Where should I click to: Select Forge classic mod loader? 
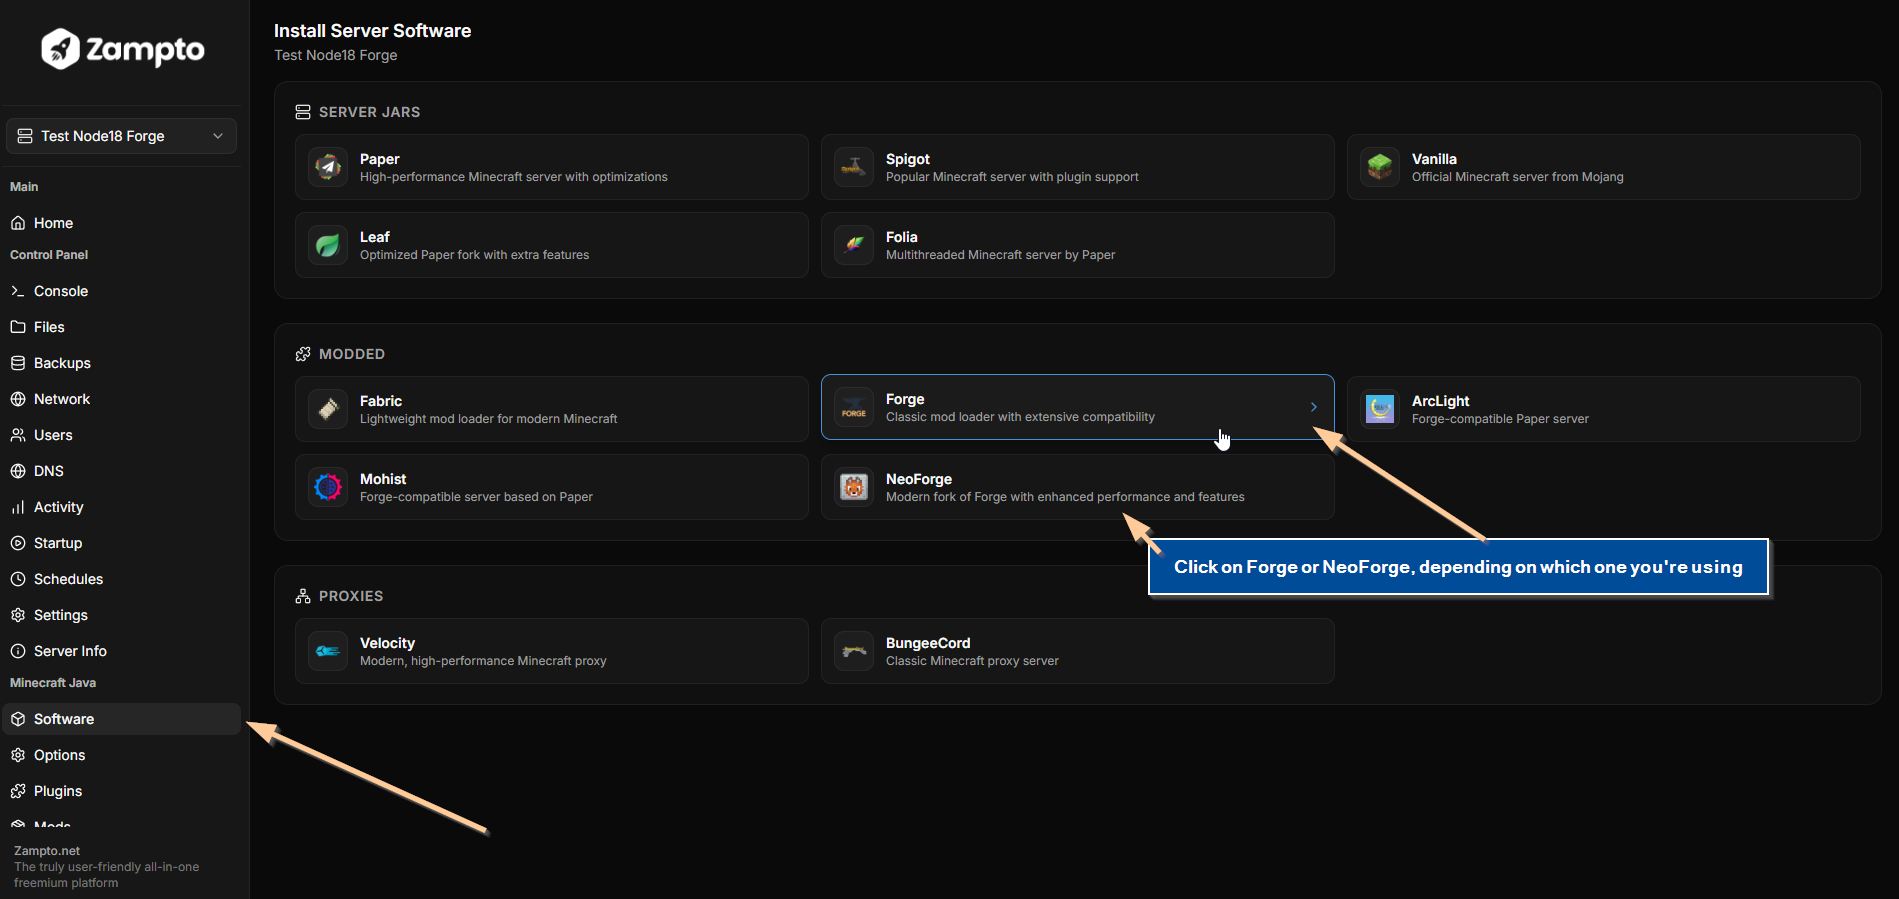pyautogui.click(x=1078, y=407)
